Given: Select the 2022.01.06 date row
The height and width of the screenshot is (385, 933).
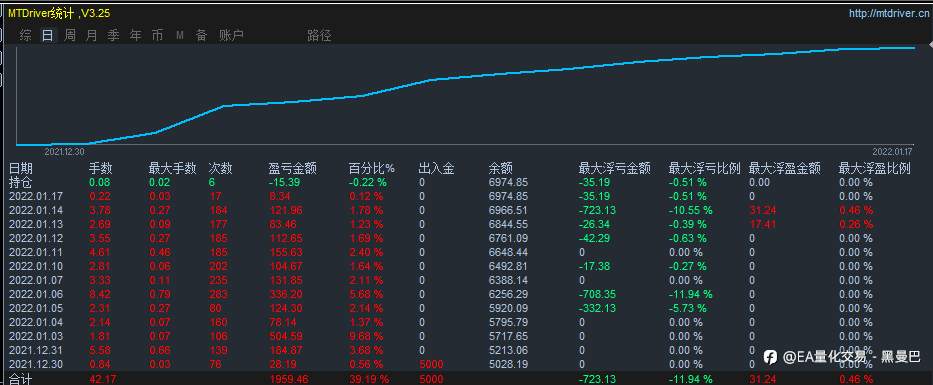Looking at the screenshot, I should point(36,294).
